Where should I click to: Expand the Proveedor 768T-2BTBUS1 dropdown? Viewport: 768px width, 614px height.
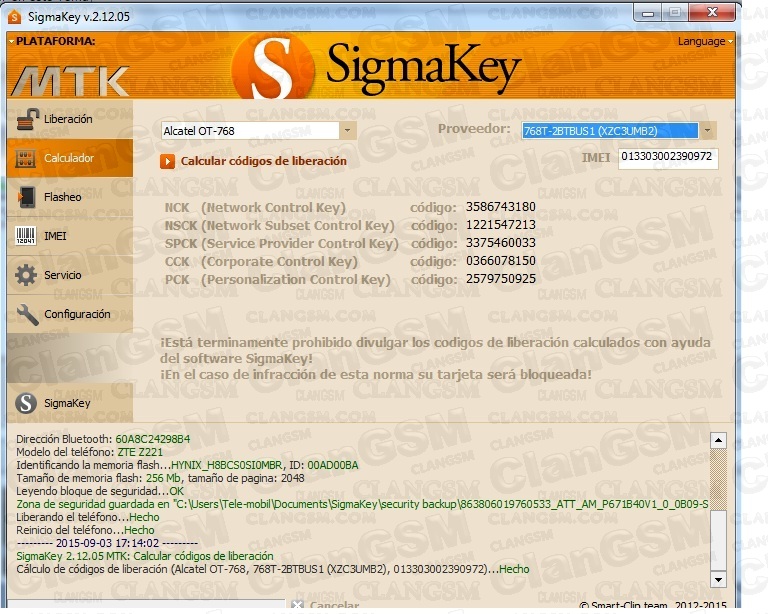pyautogui.click(x=707, y=130)
